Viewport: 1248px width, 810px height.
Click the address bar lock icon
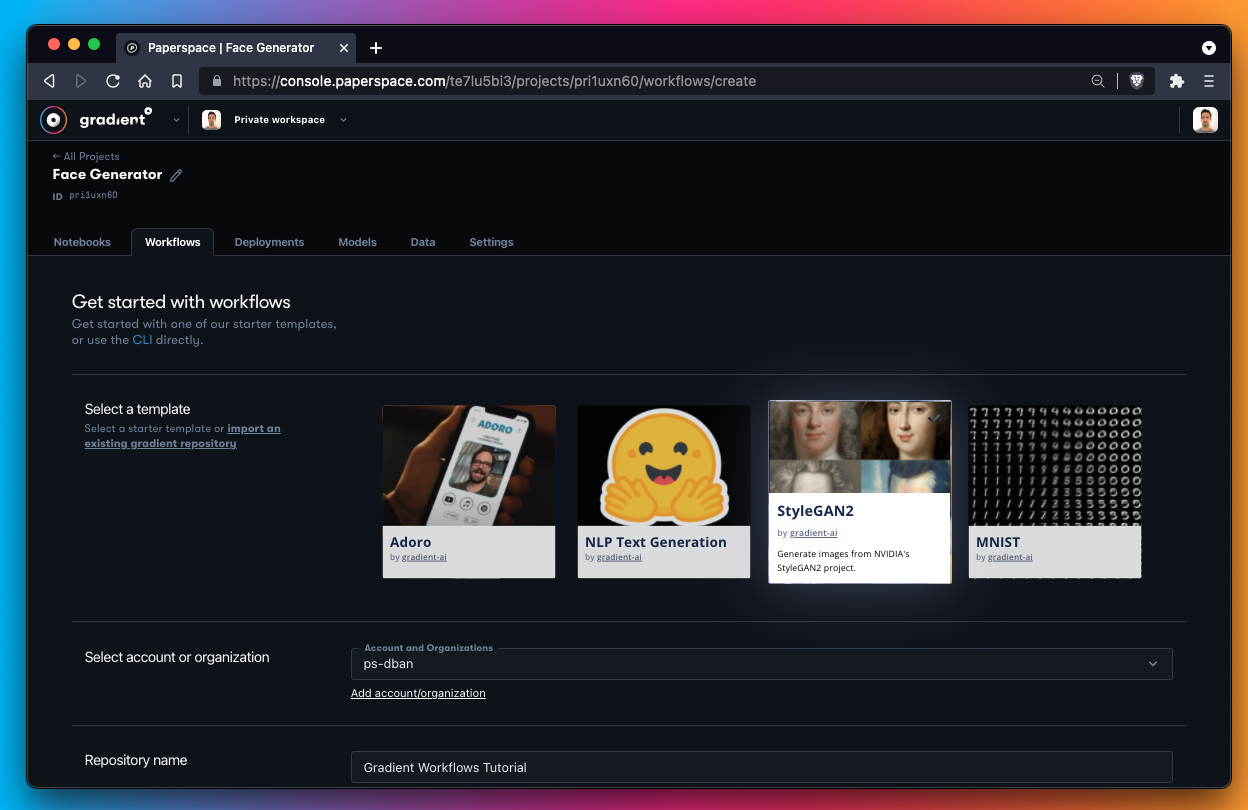point(216,81)
